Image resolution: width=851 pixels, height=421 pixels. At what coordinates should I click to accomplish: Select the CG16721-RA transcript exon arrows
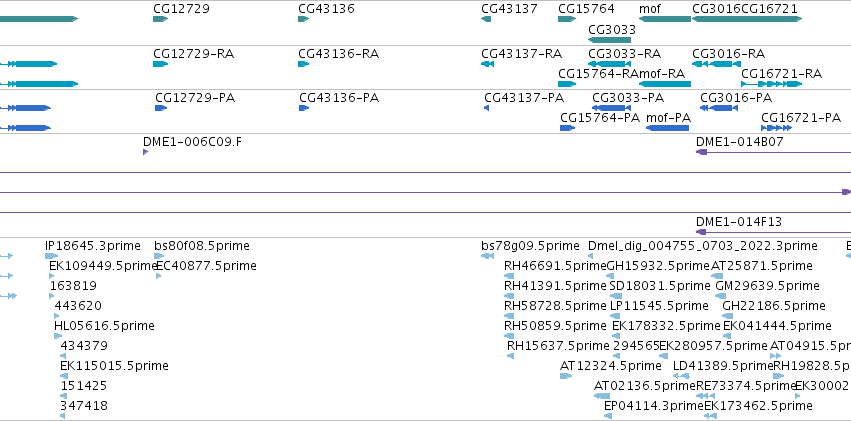[x=771, y=84]
